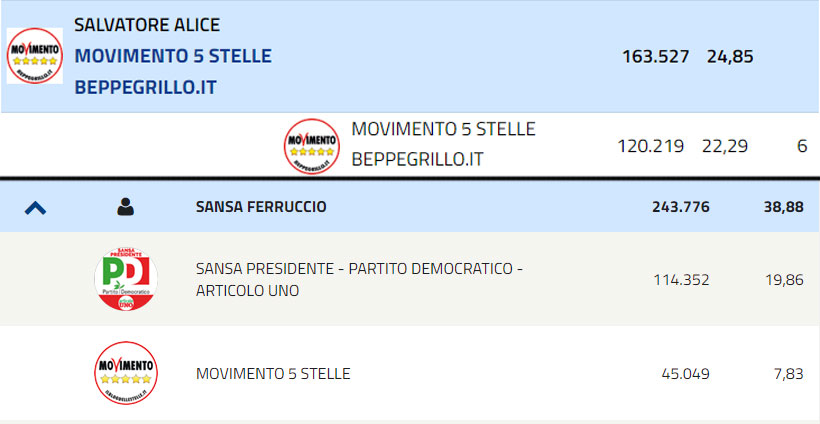Click the Salvatore Alice Movimento logo
Image resolution: width=820 pixels, height=424 pixels.
(35, 56)
